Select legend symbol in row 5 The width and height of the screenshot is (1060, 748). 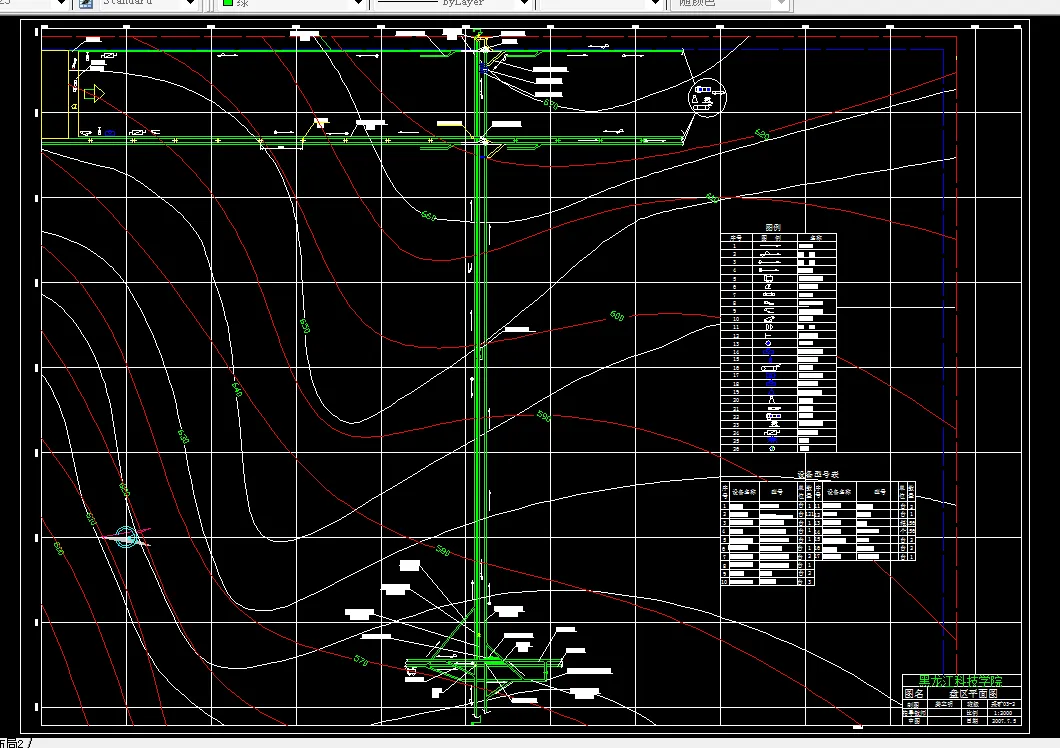(x=769, y=278)
